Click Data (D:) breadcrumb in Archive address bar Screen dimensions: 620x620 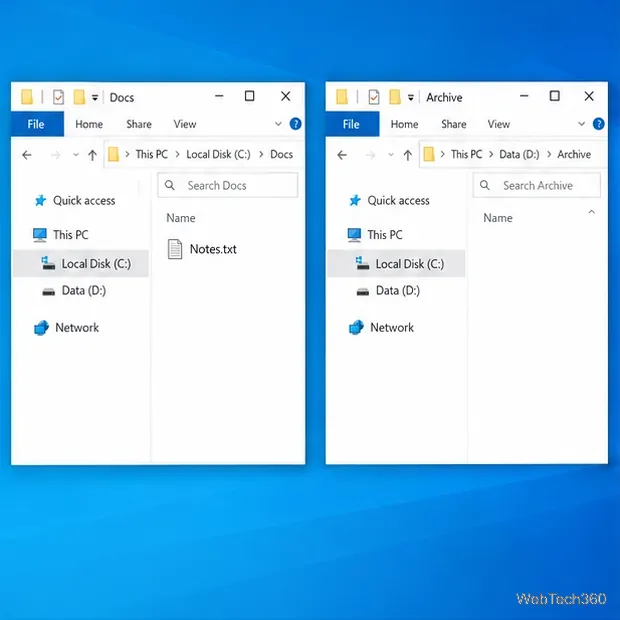(x=519, y=154)
